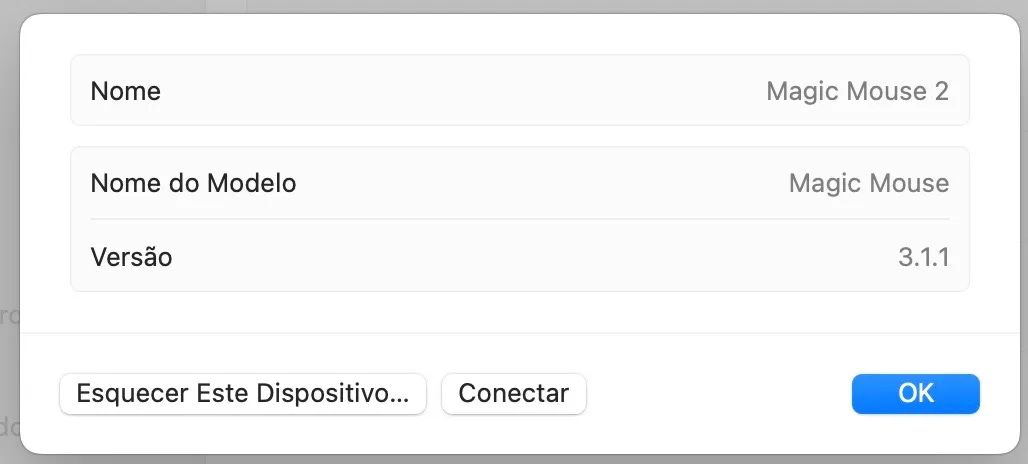The image size is (1028, 464).
Task: Select the 3.1.1 version number
Action: pyautogui.click(x=923, y=257)
